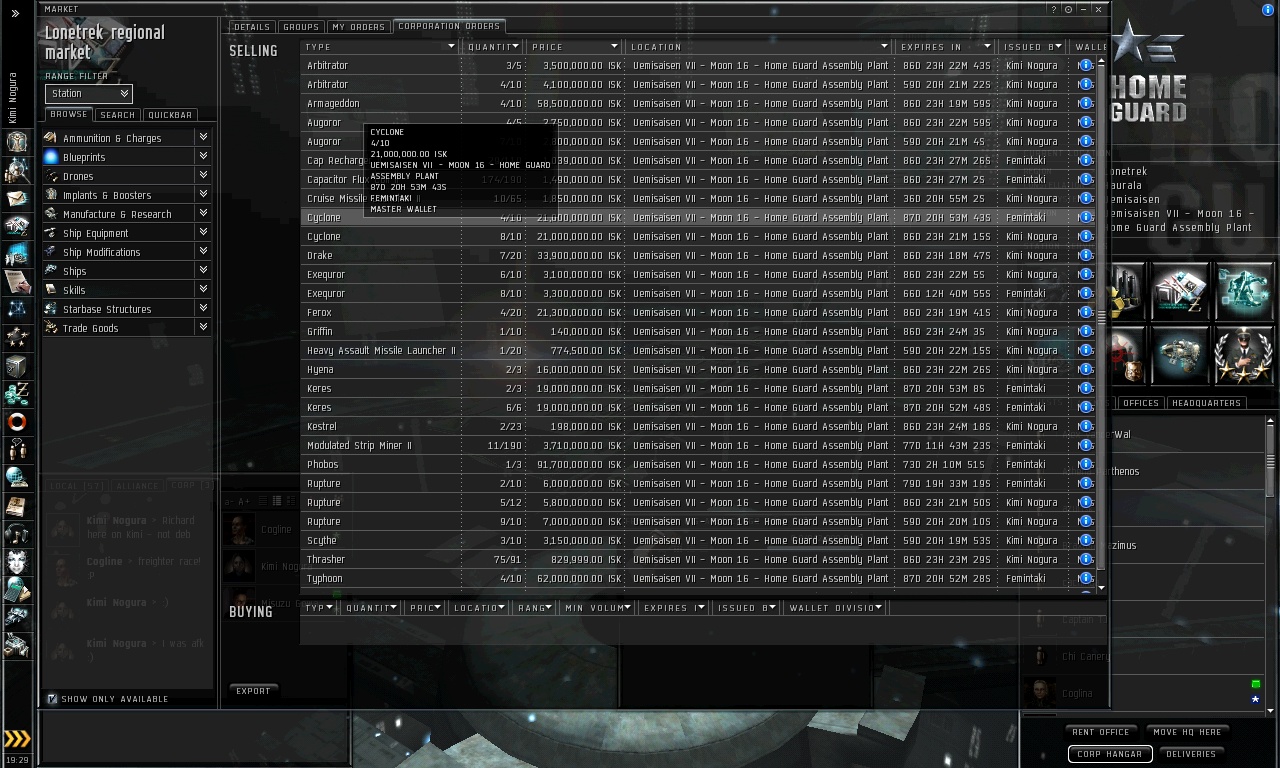
Task: Open the Expires In column arrow in Selling
Action: click(987, 47)
